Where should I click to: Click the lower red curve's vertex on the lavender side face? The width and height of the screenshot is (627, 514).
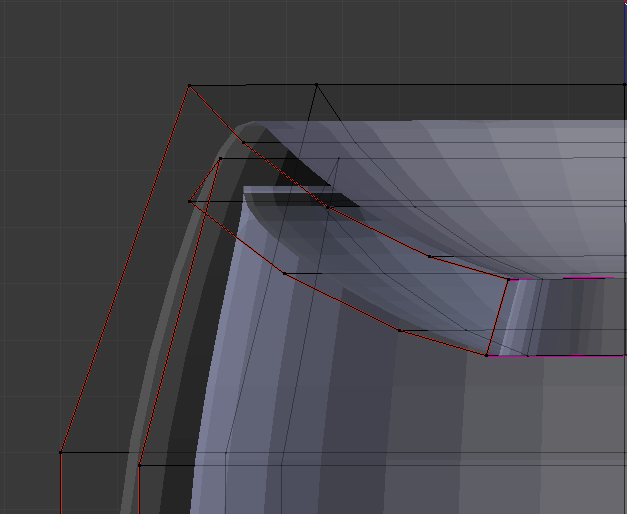tap(284, 272)
